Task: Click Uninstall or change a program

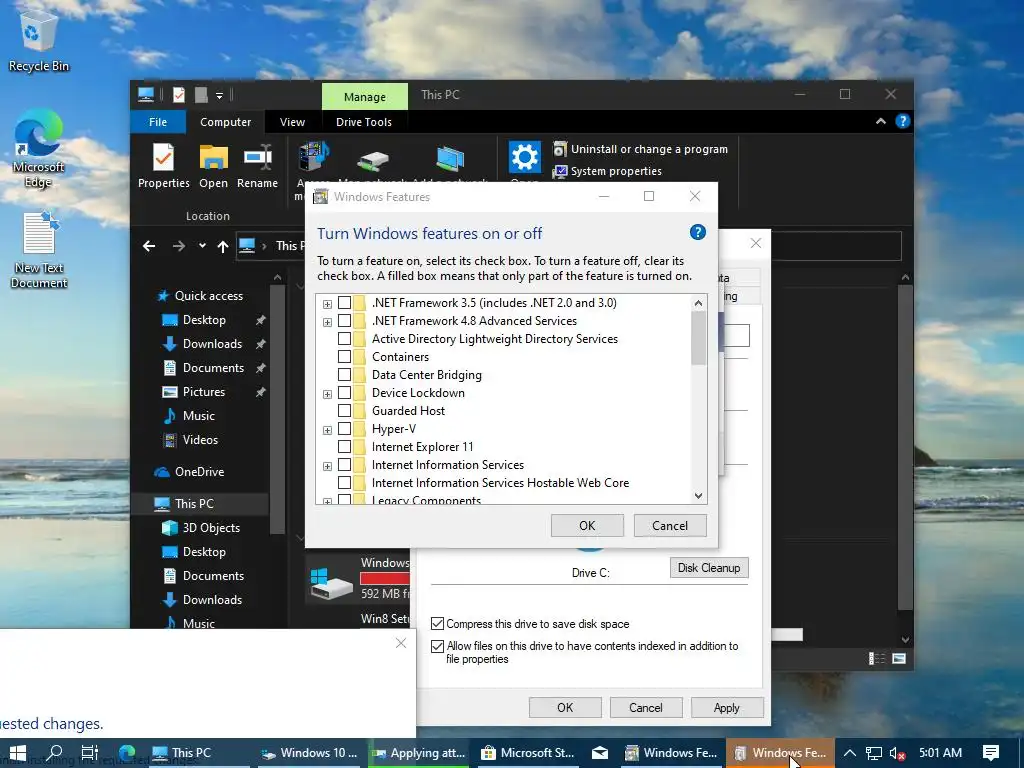Action: tap(641, 149)
